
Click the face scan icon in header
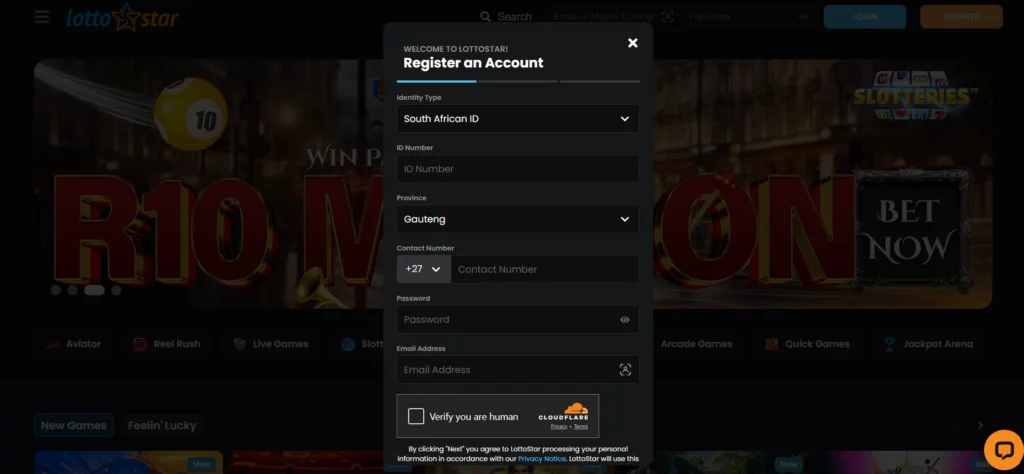[667, 17]
